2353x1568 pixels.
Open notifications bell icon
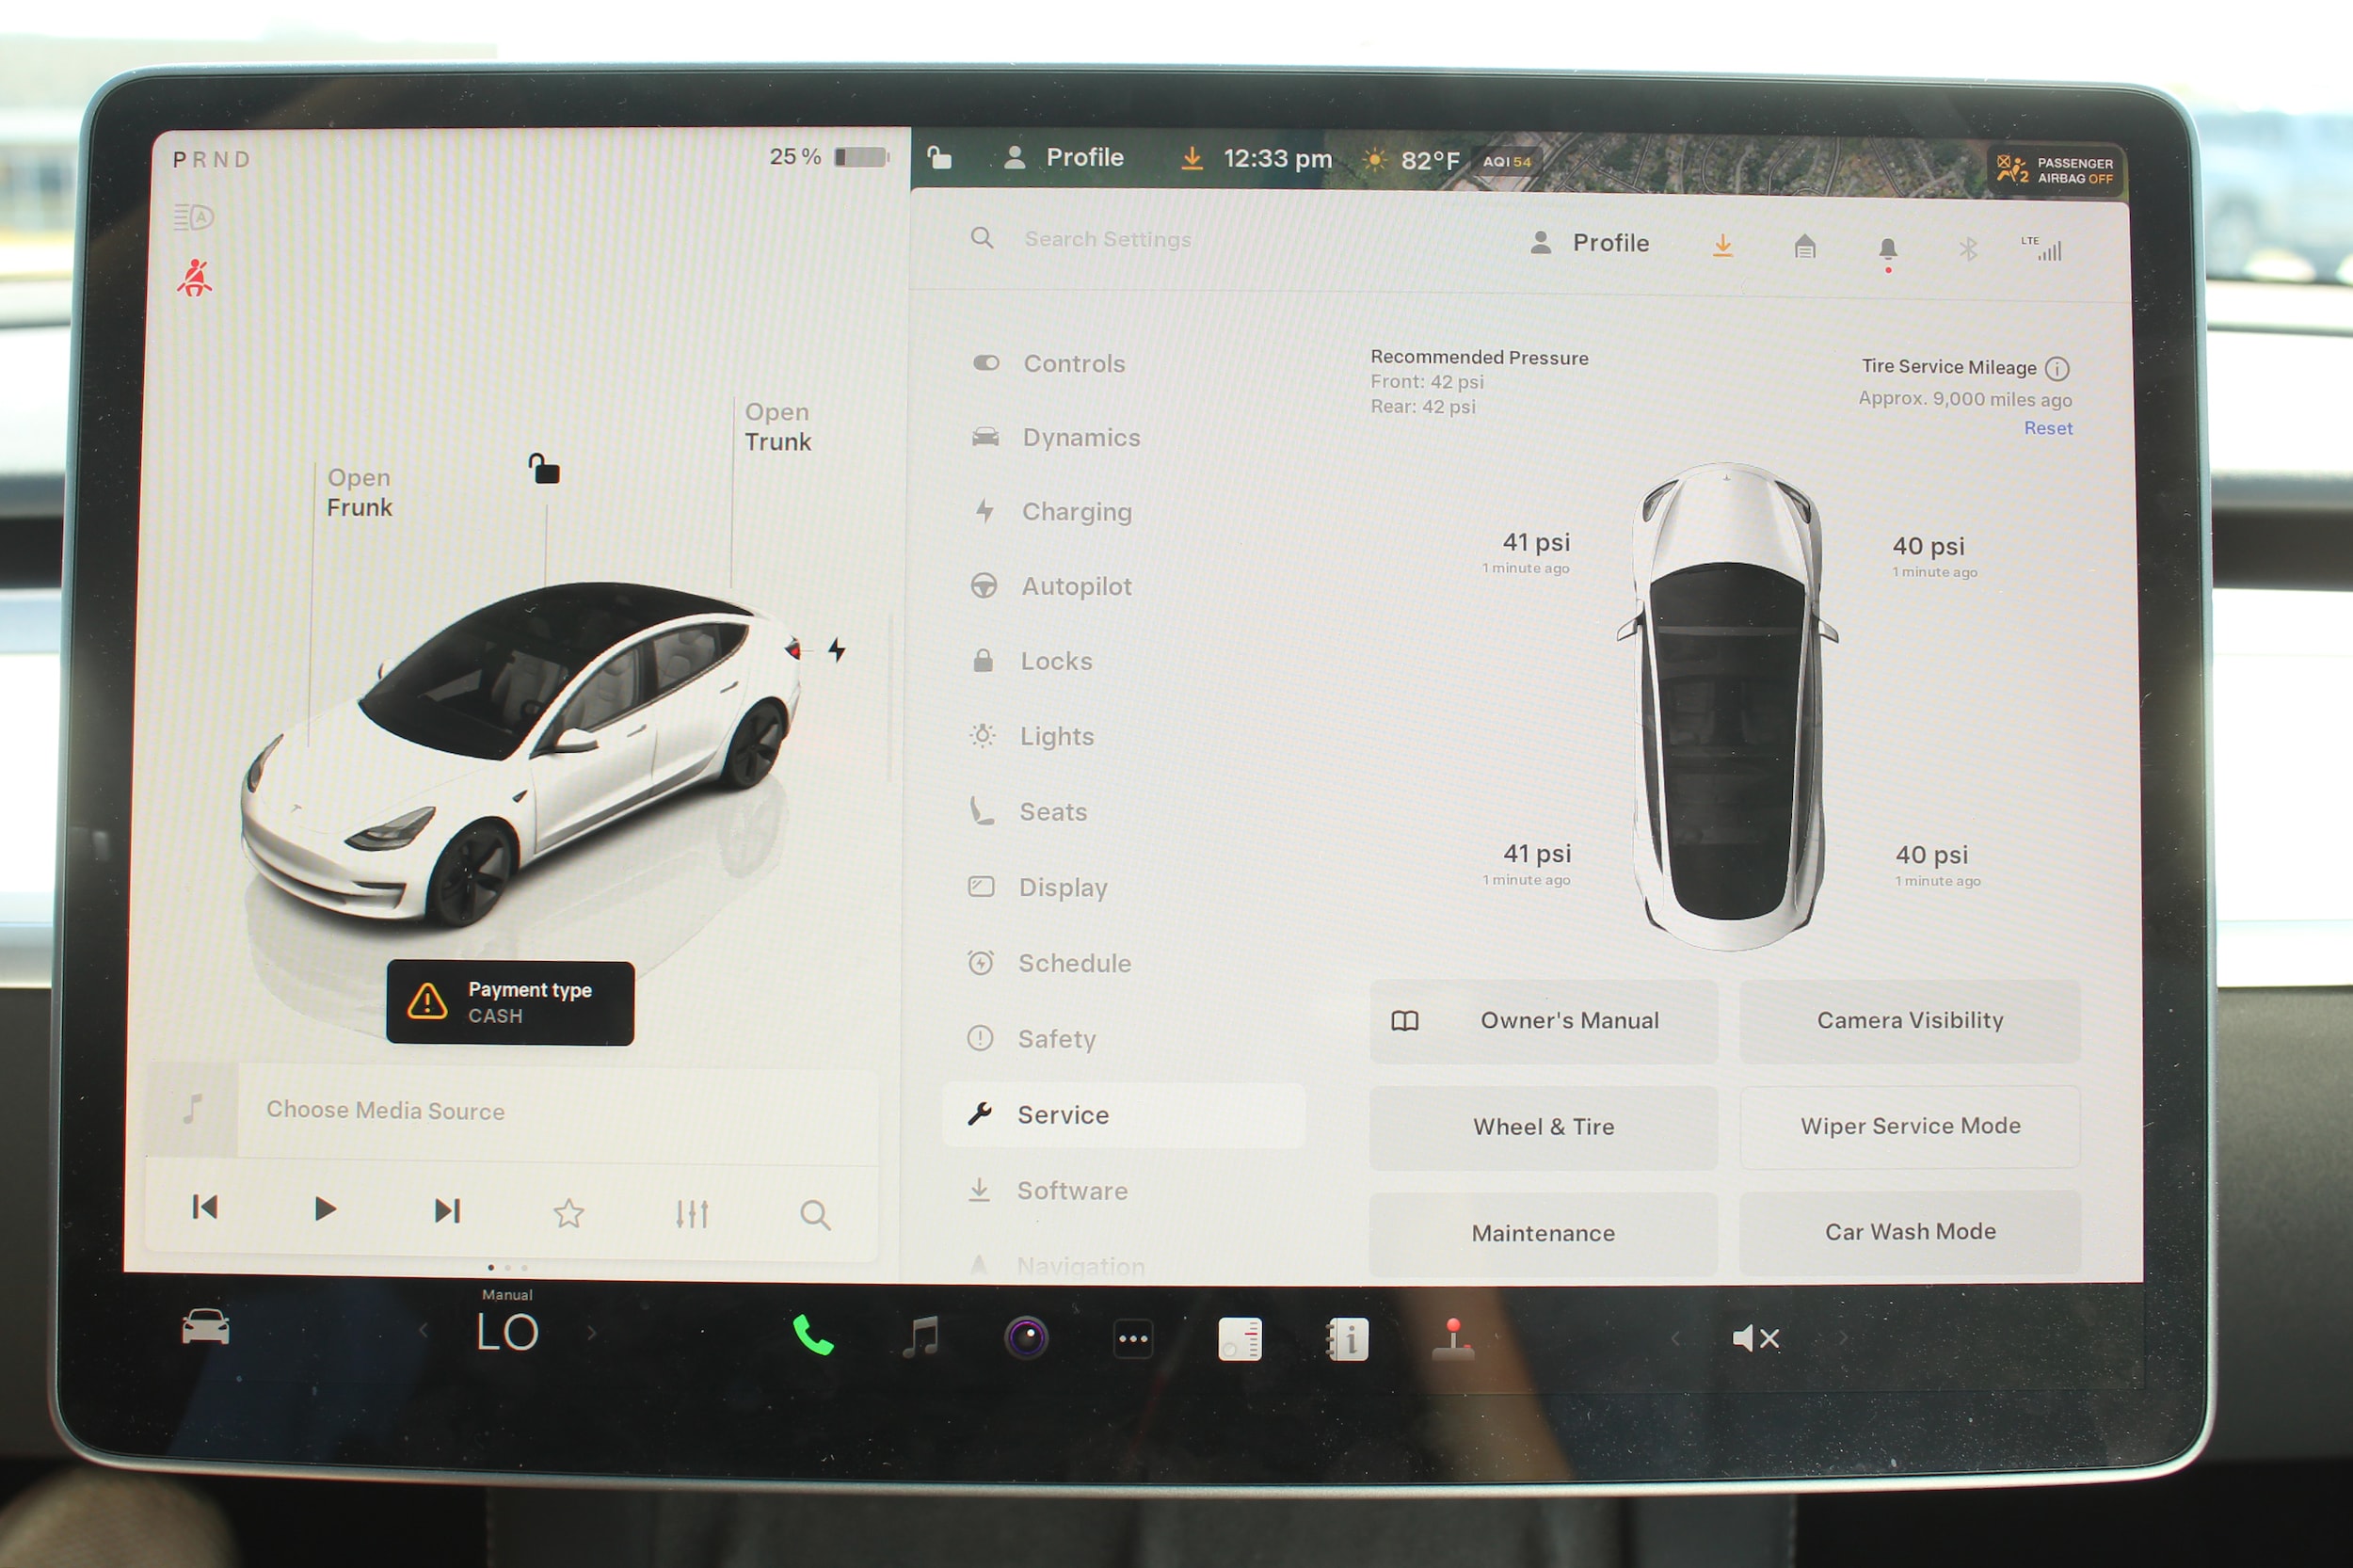1887,250
